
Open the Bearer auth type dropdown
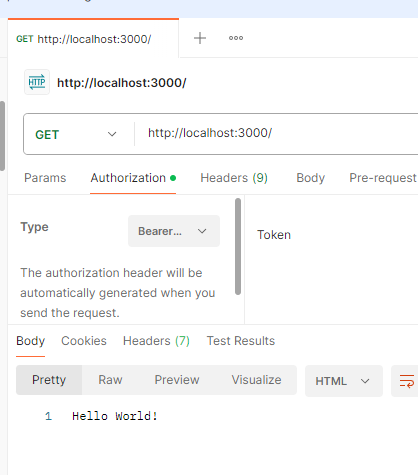tap(174, 231)
